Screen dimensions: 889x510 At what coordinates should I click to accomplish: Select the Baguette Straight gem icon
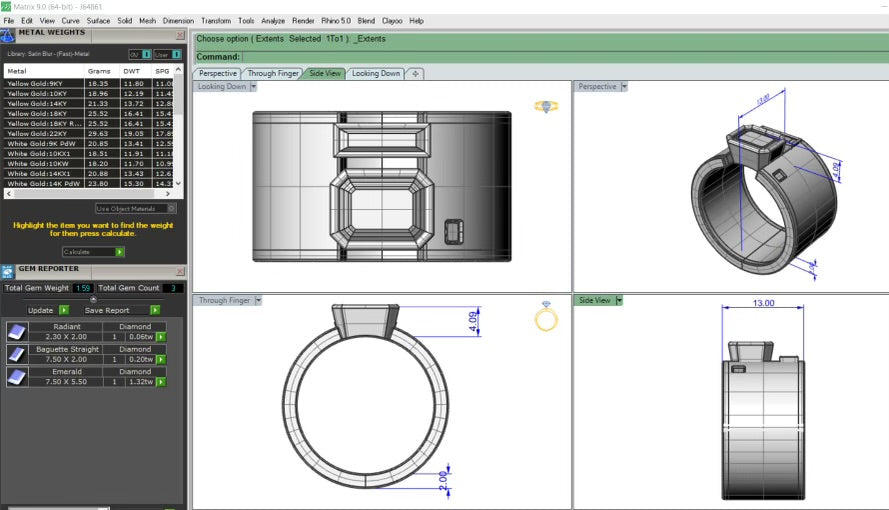pos(16,354)
